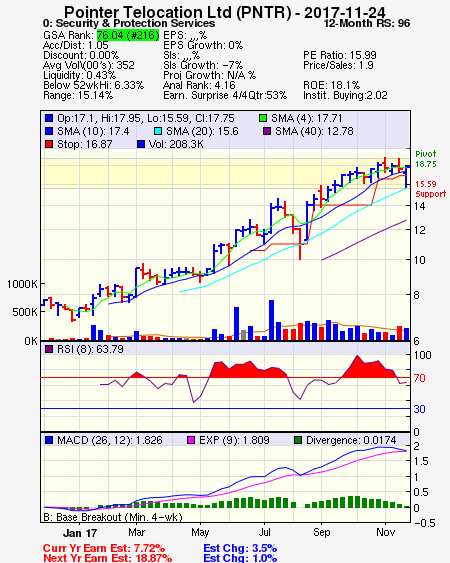Click the Security & Protection Services label
The image size is (450, 563).
click(x=135, y=24)
